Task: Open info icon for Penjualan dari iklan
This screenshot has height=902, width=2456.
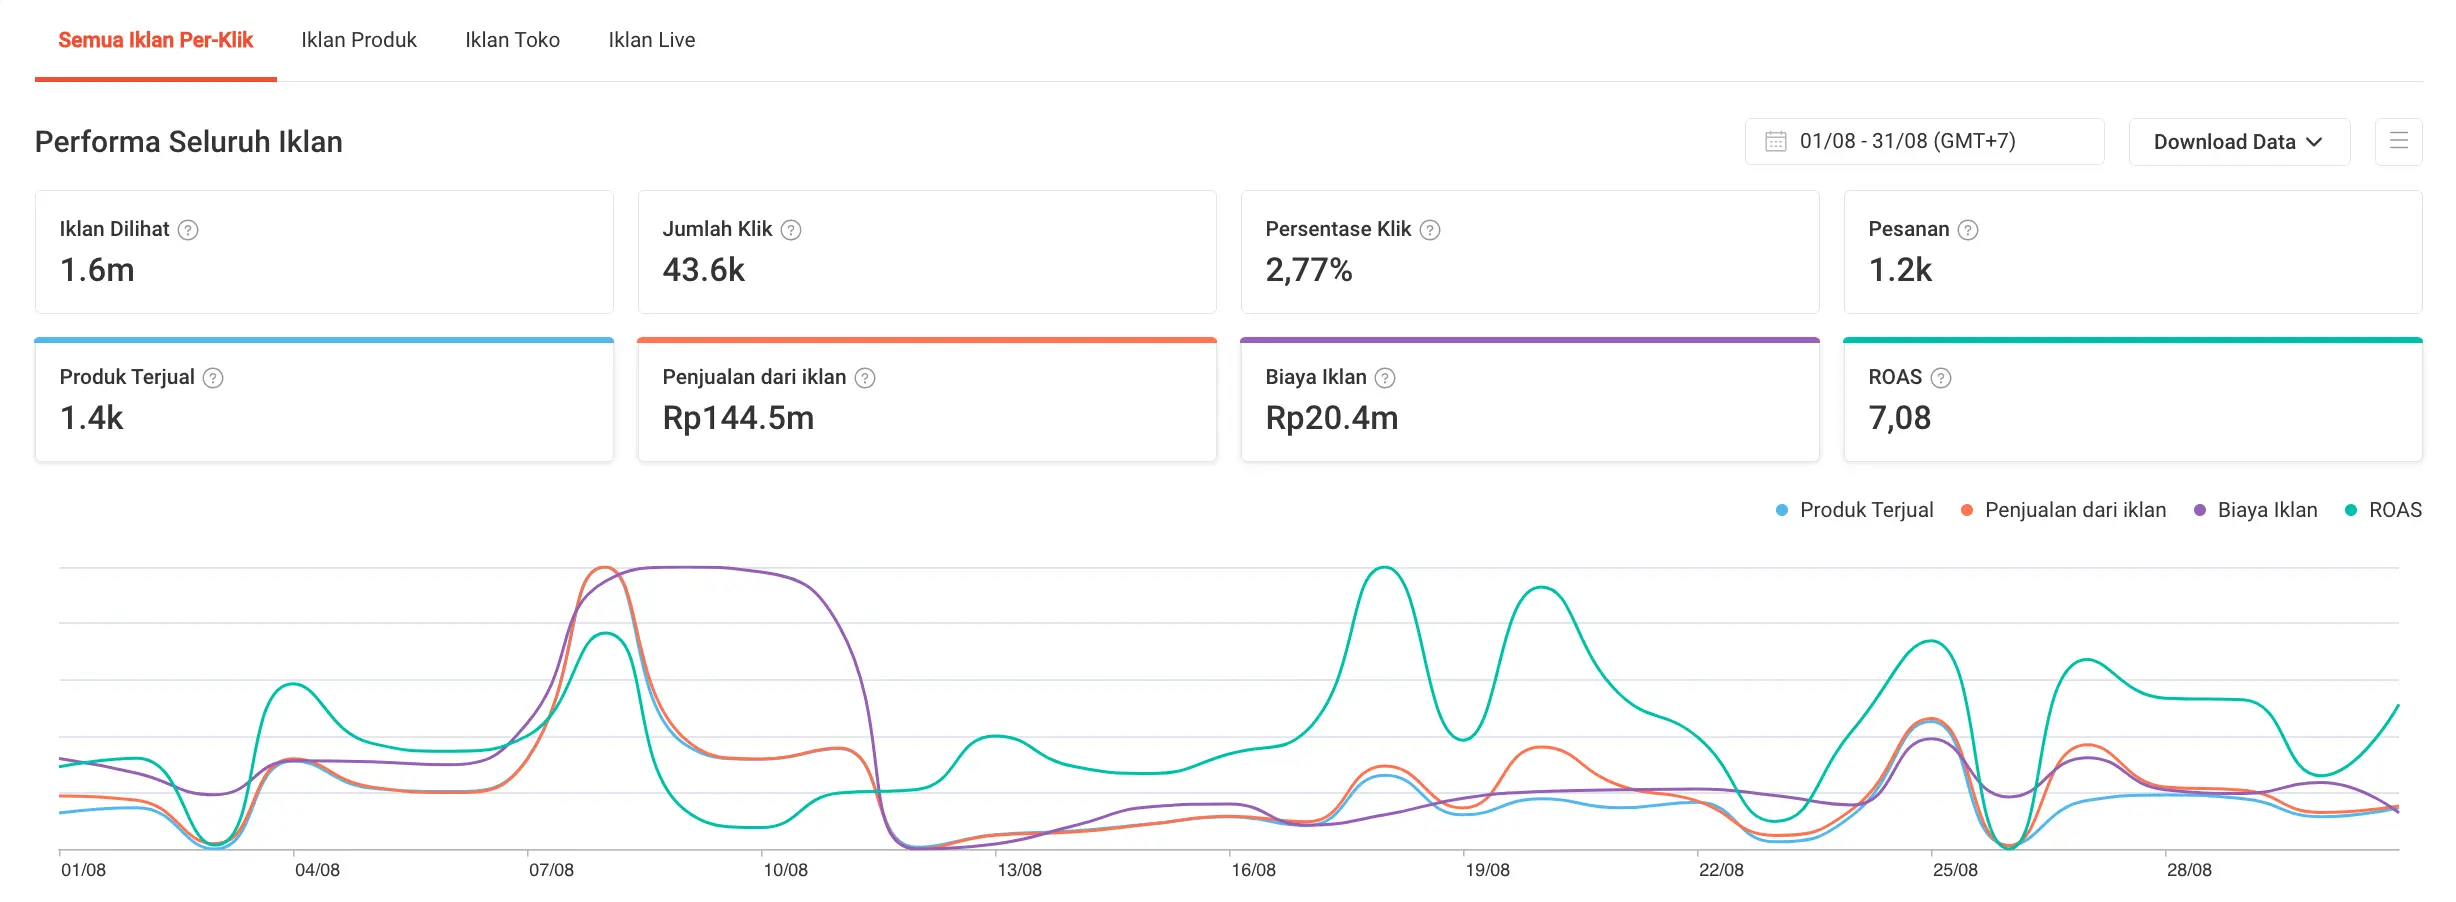Action: tap(865, 378)
